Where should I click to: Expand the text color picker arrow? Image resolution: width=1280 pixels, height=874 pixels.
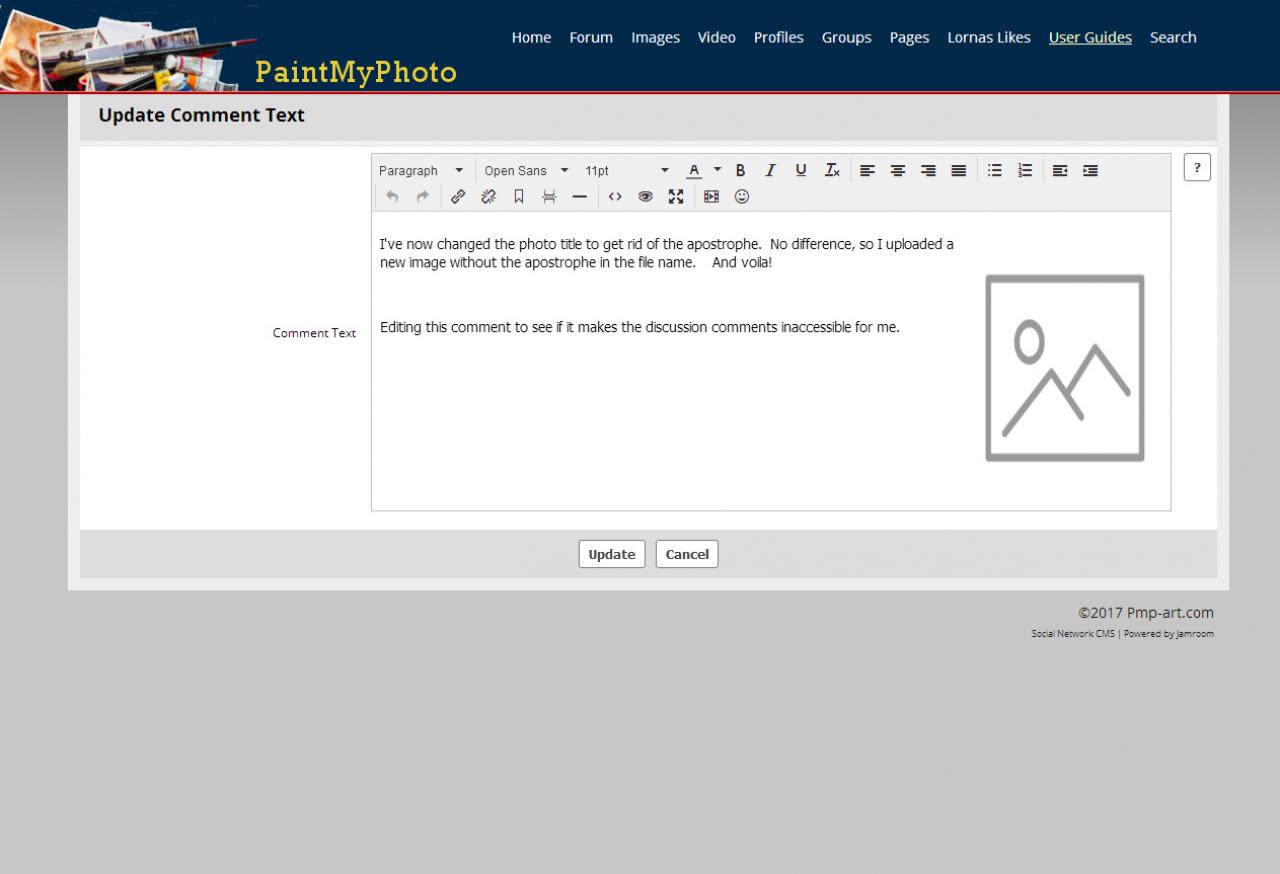[717, 171]
